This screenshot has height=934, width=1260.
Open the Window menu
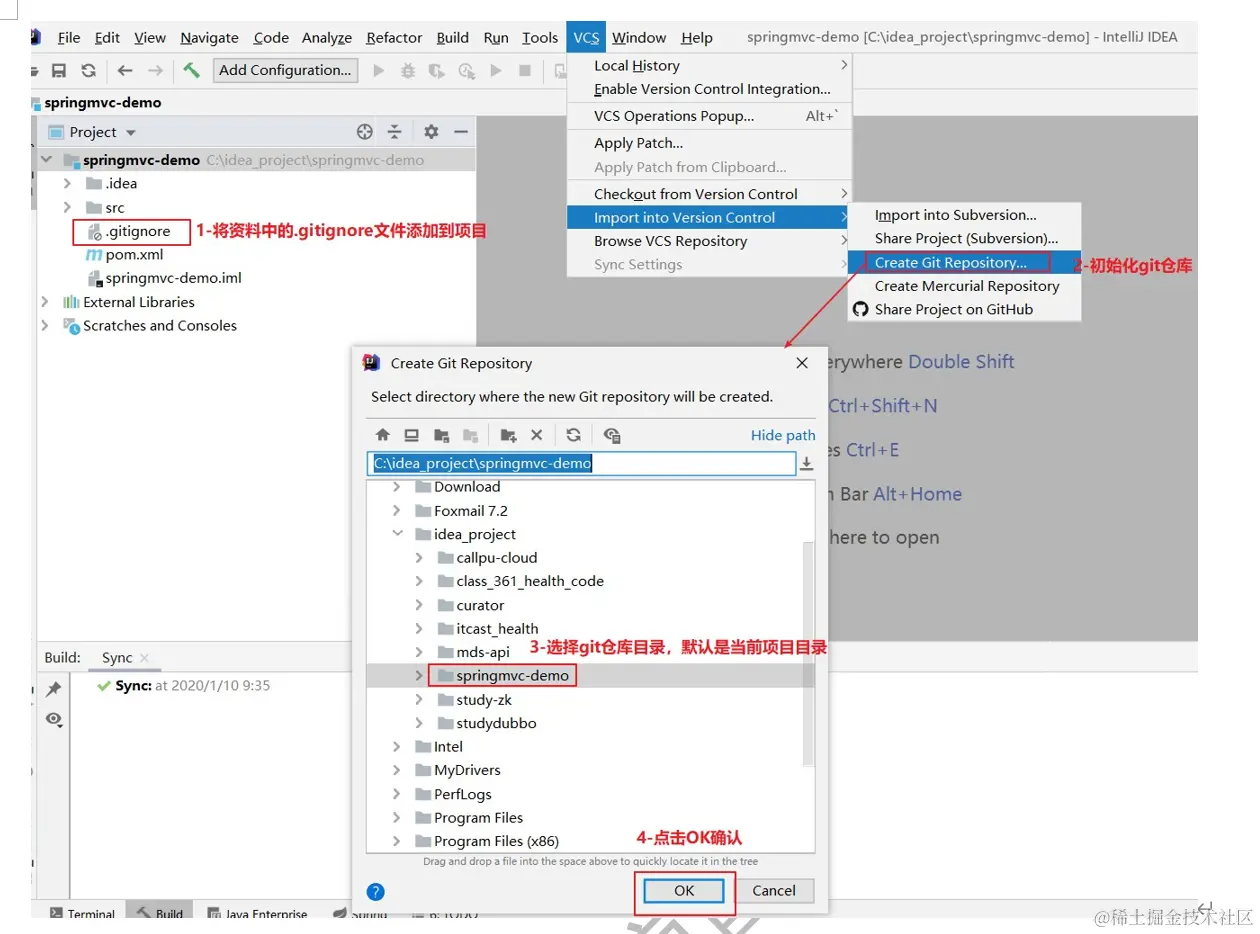(639, 38)
